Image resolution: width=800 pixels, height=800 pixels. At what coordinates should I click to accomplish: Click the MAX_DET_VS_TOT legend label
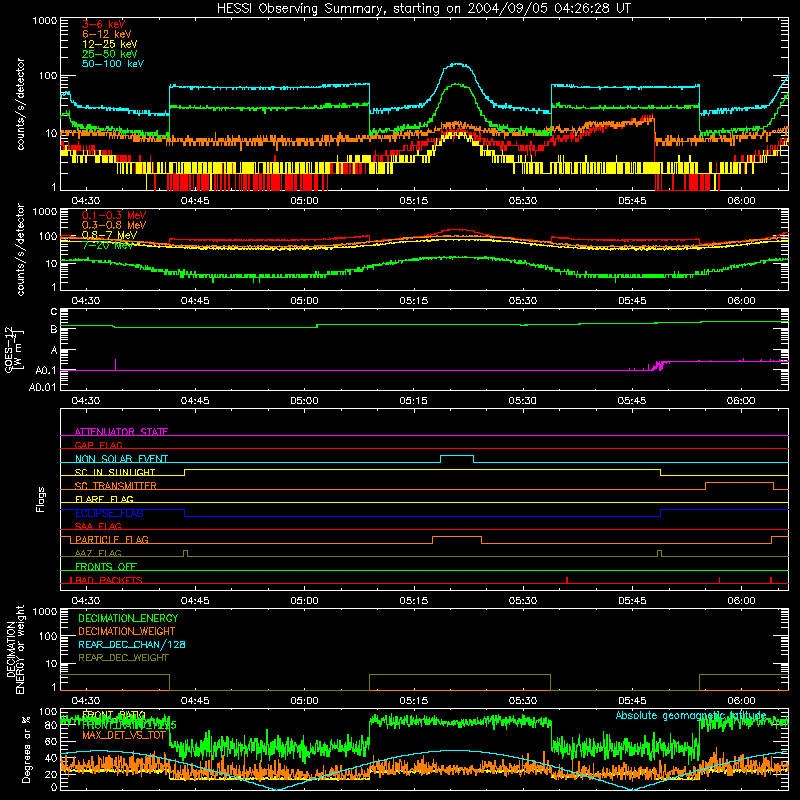(x=124, y=735)
